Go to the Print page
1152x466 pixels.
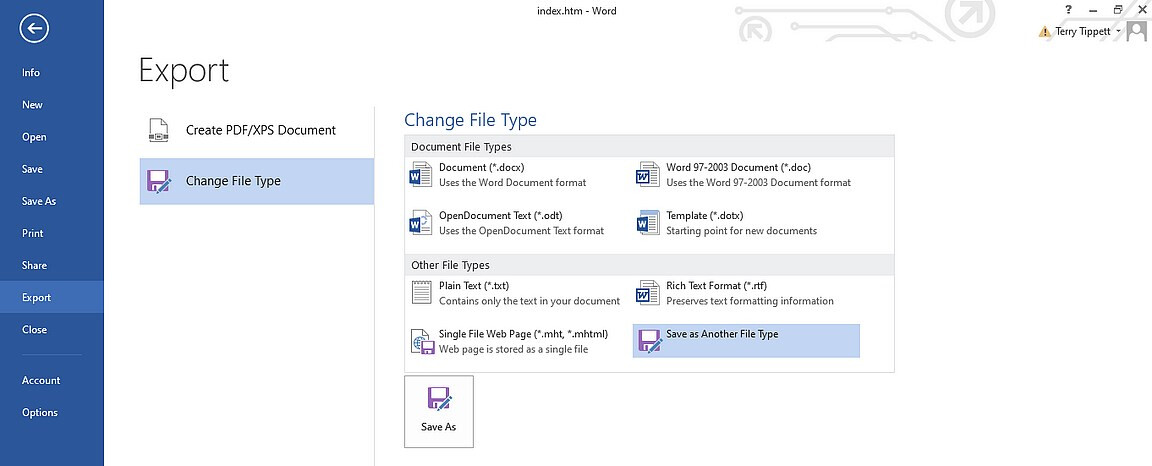coord(33,233)
